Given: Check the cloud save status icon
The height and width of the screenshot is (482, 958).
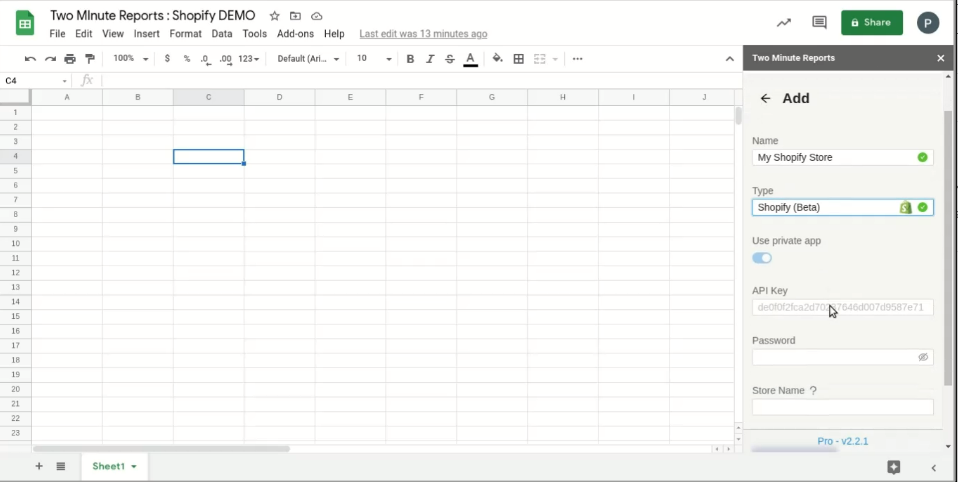Looking at the screenshot, I should (x=316, y=16).
